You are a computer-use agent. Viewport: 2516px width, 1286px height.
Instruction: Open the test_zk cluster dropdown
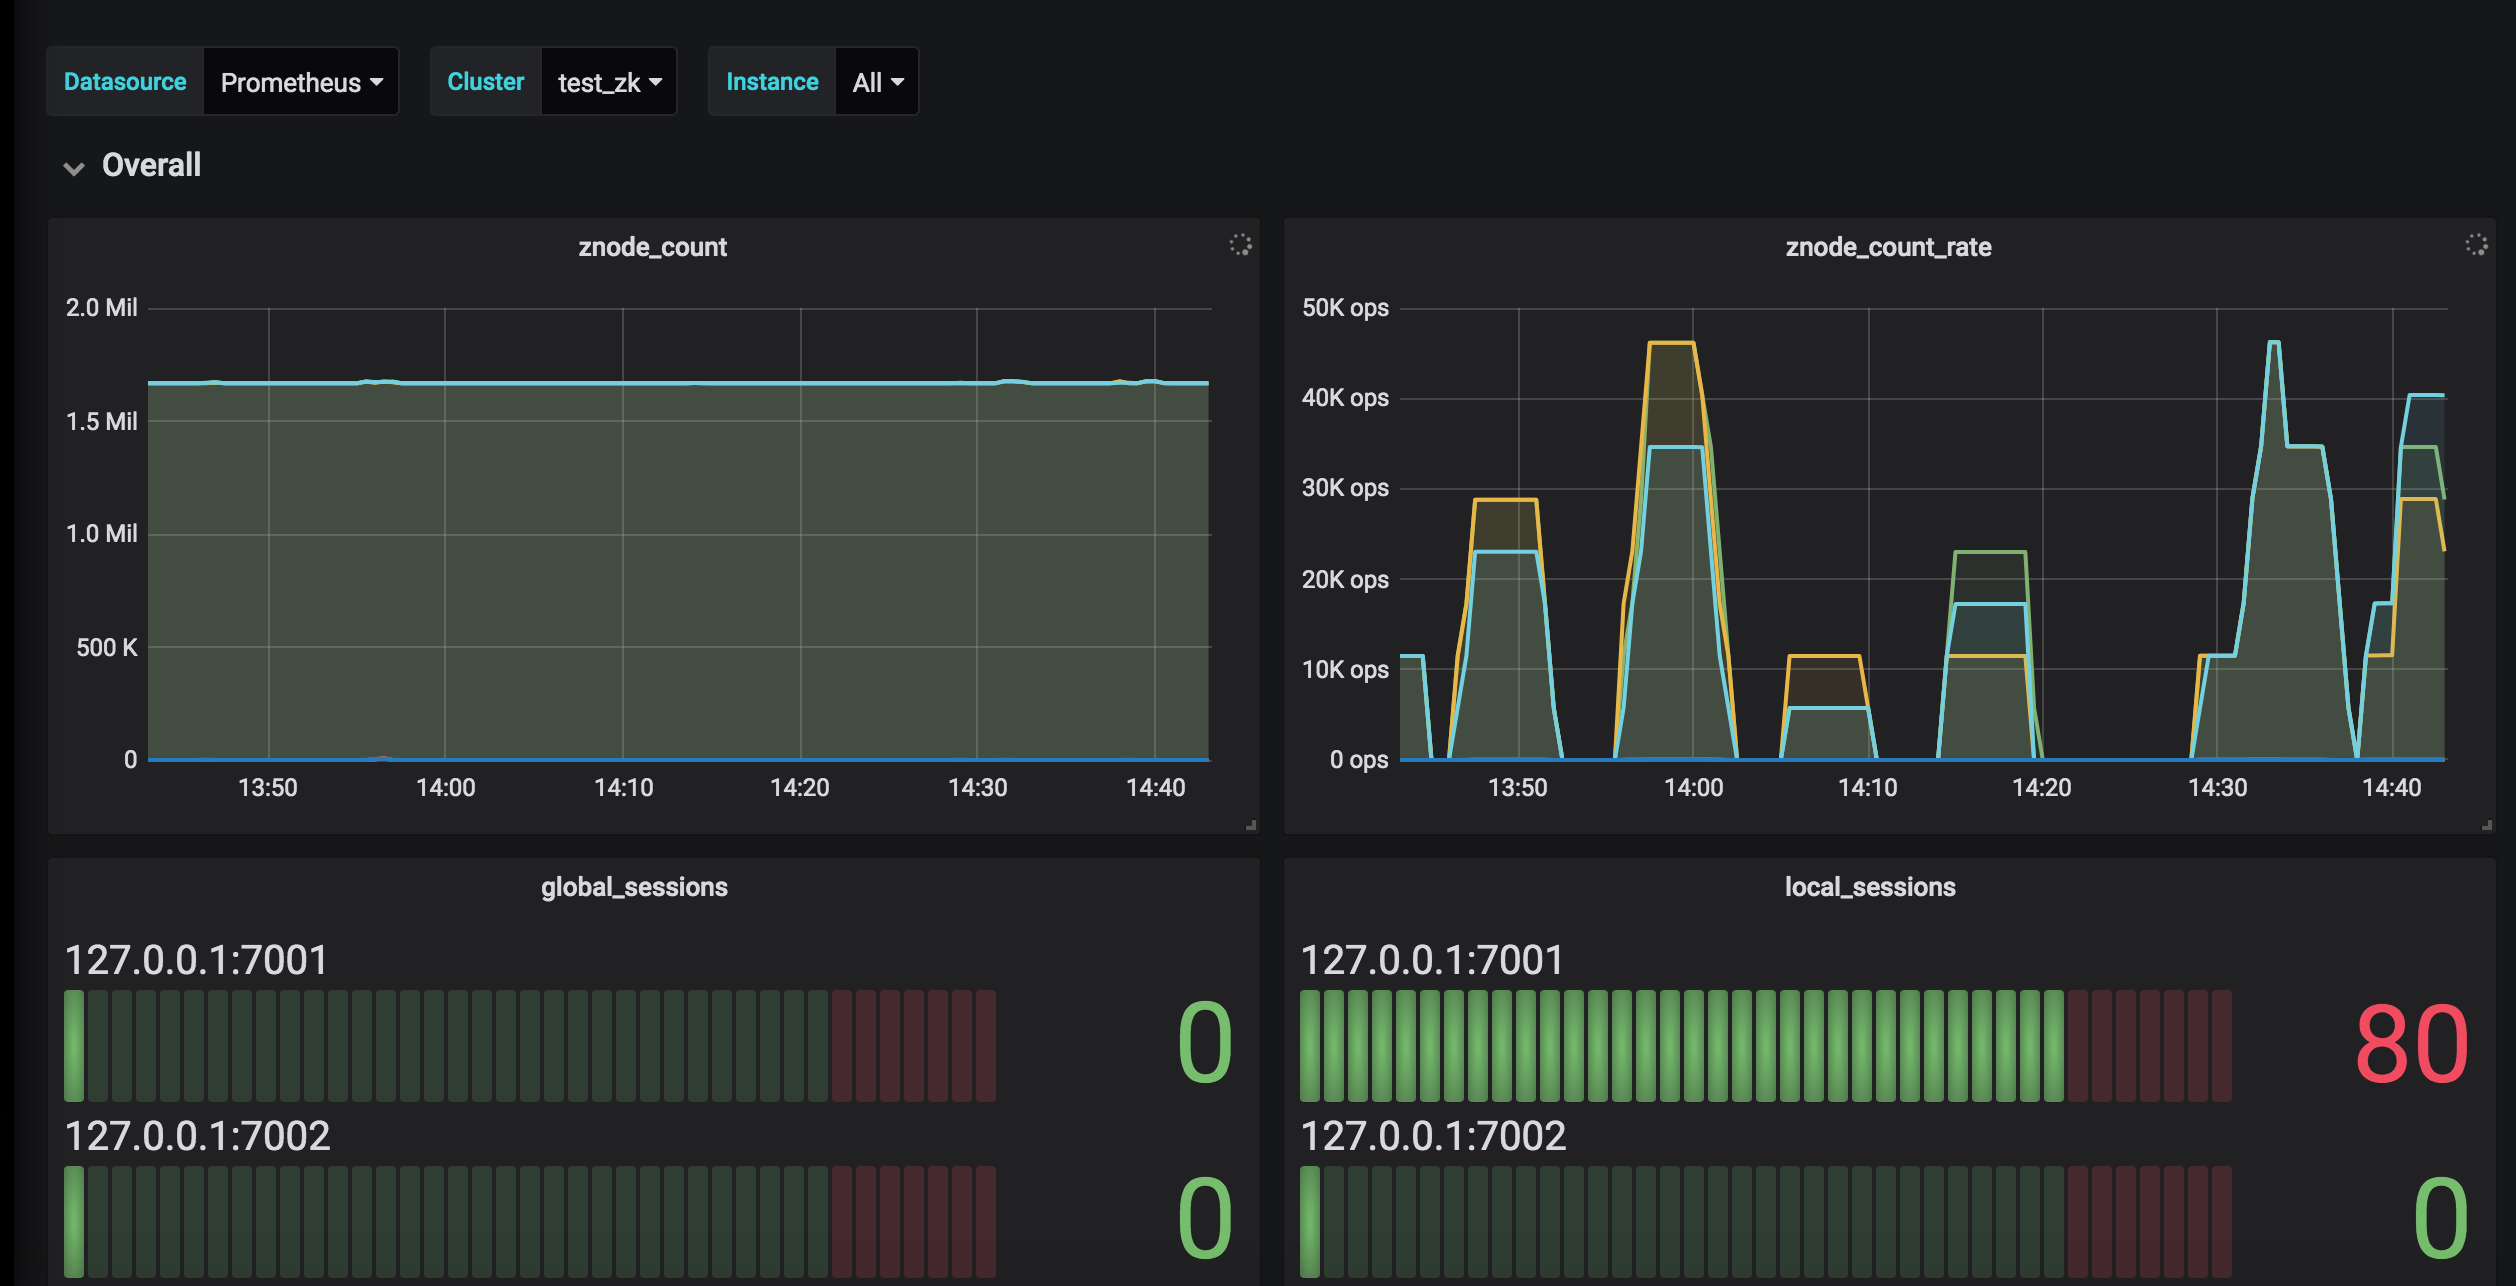(608, 82)
